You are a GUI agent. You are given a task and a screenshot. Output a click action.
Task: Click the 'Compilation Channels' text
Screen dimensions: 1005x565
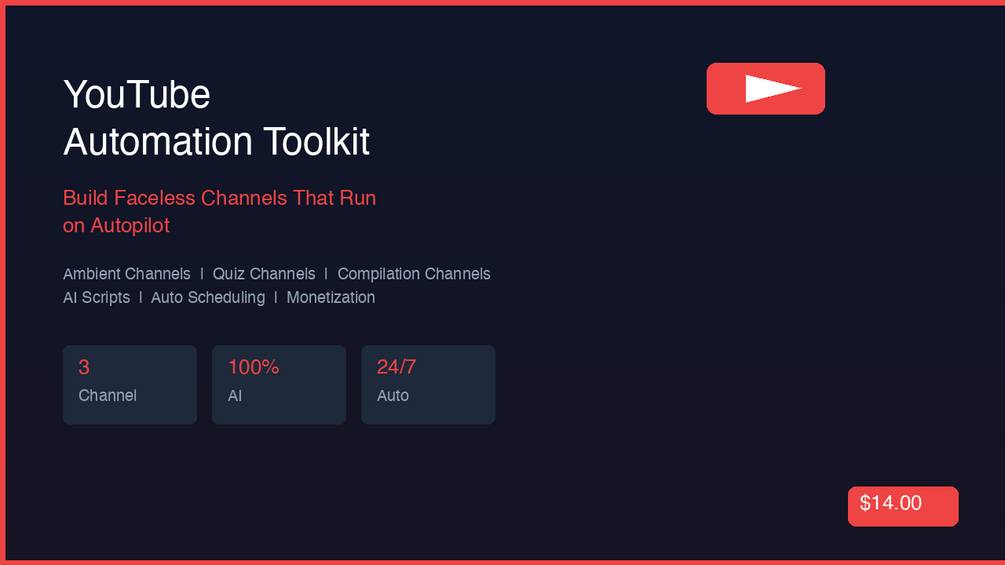414,274
